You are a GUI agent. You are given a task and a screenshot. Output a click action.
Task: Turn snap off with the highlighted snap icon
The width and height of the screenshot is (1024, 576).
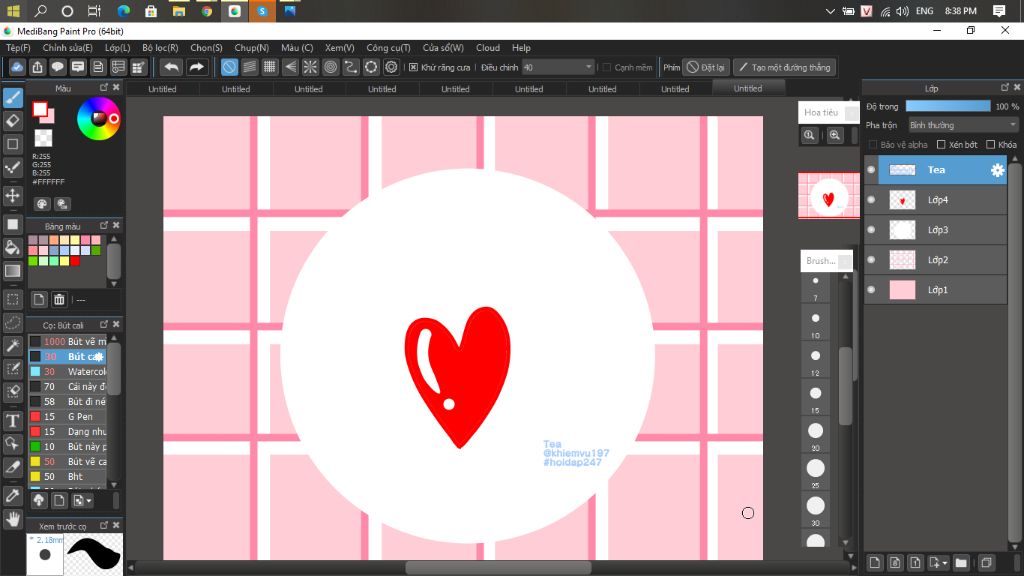[229, 67]
